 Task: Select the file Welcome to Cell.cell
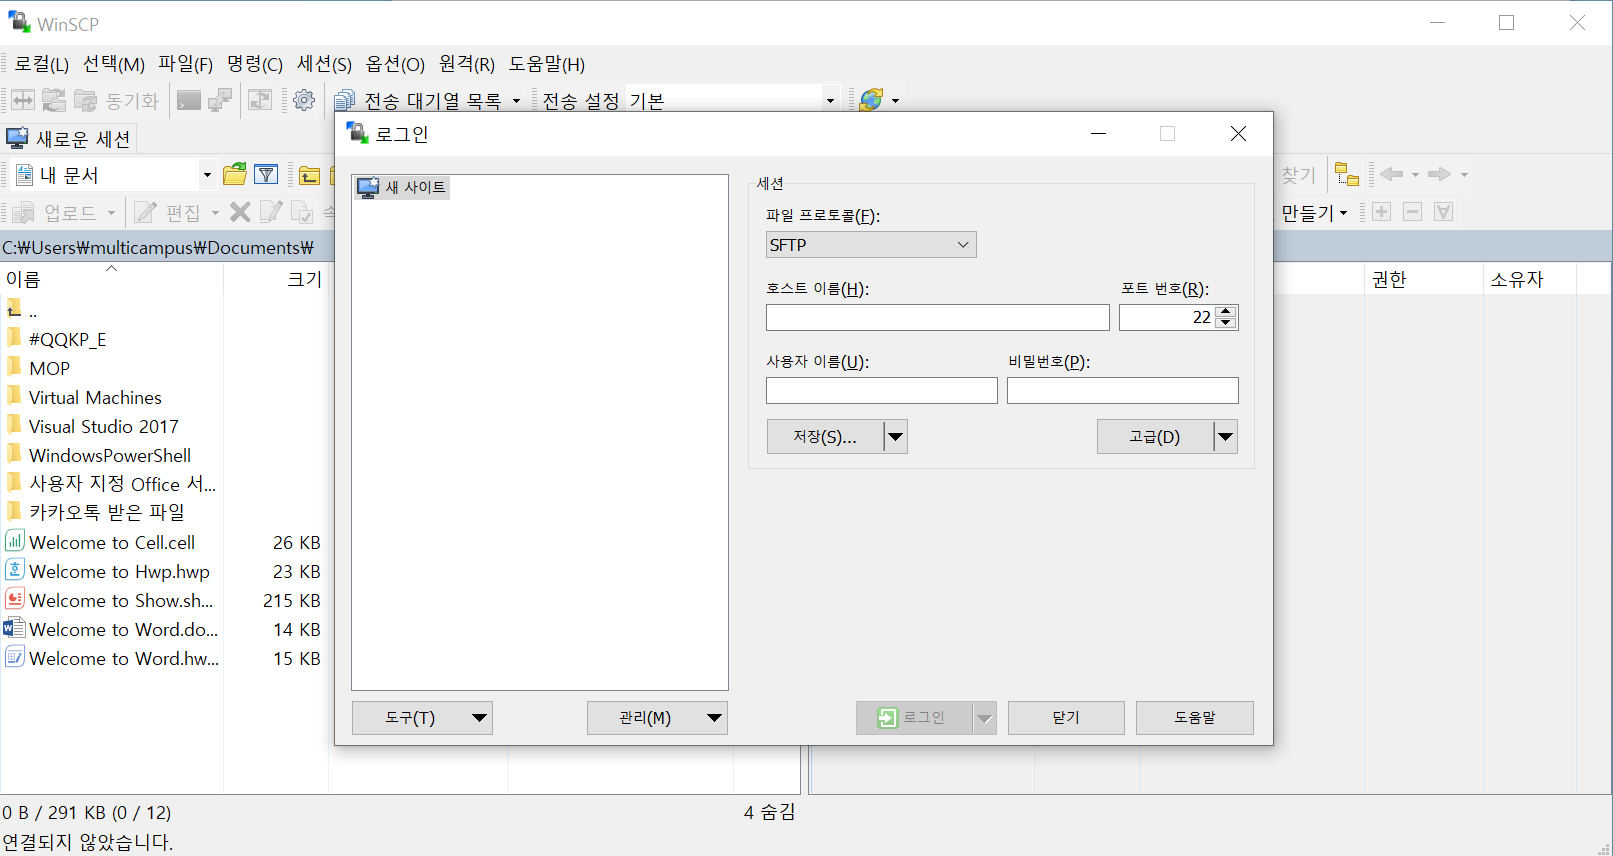pos(112,543)
